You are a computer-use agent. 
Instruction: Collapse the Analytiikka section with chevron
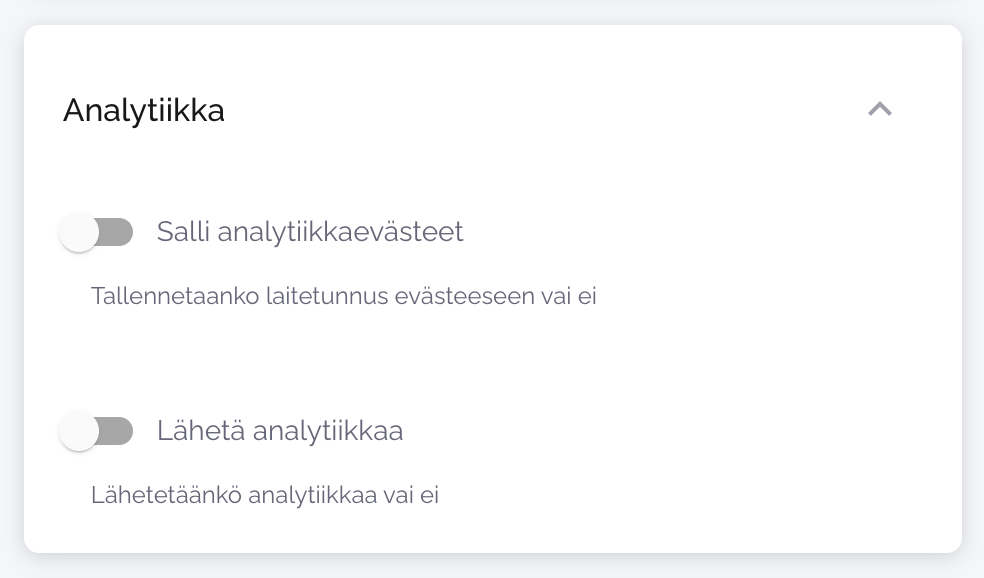879,110
